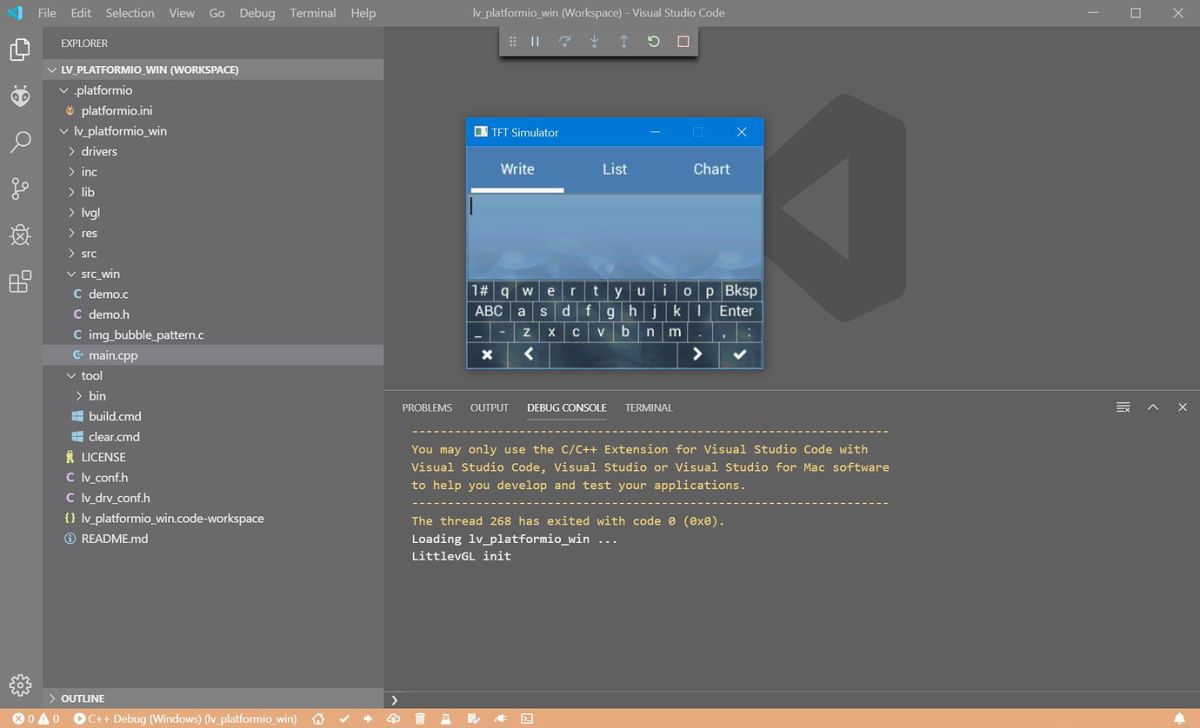Viewport: 1200px width, 728px height.
Task: Select the Chart tab in TFT Simulator
Action: [711, 169]
